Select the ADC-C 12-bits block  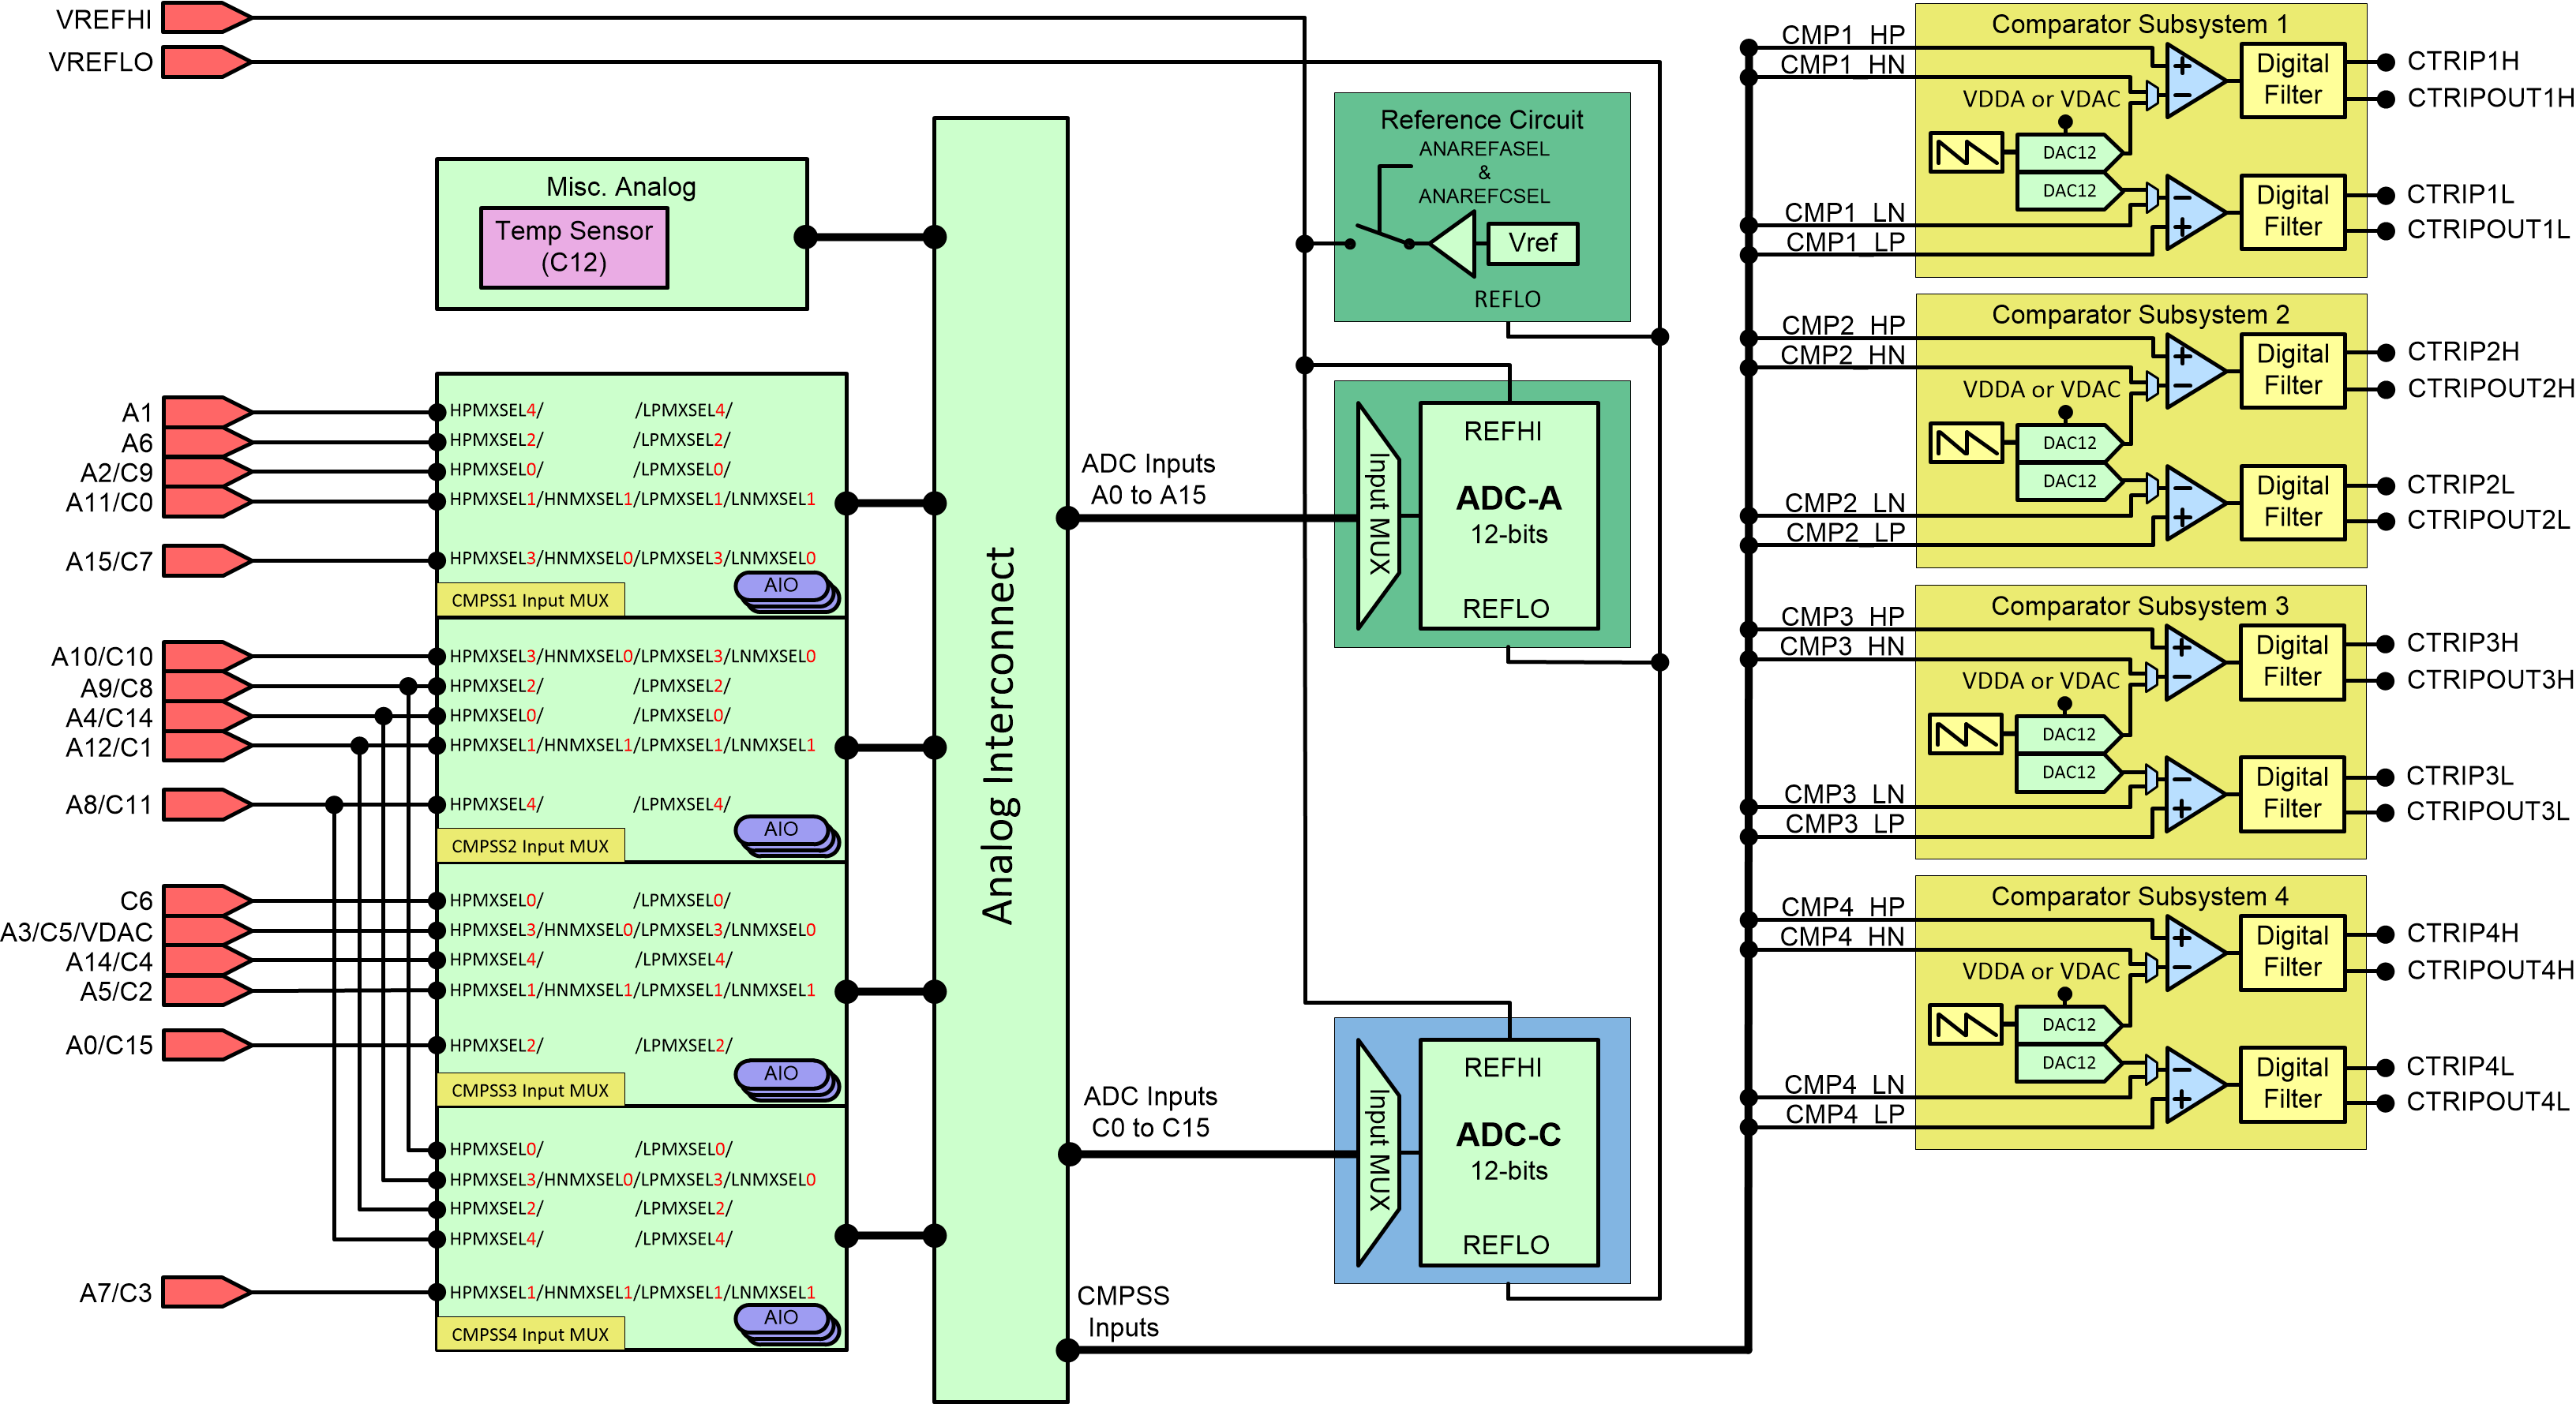1509,1153
